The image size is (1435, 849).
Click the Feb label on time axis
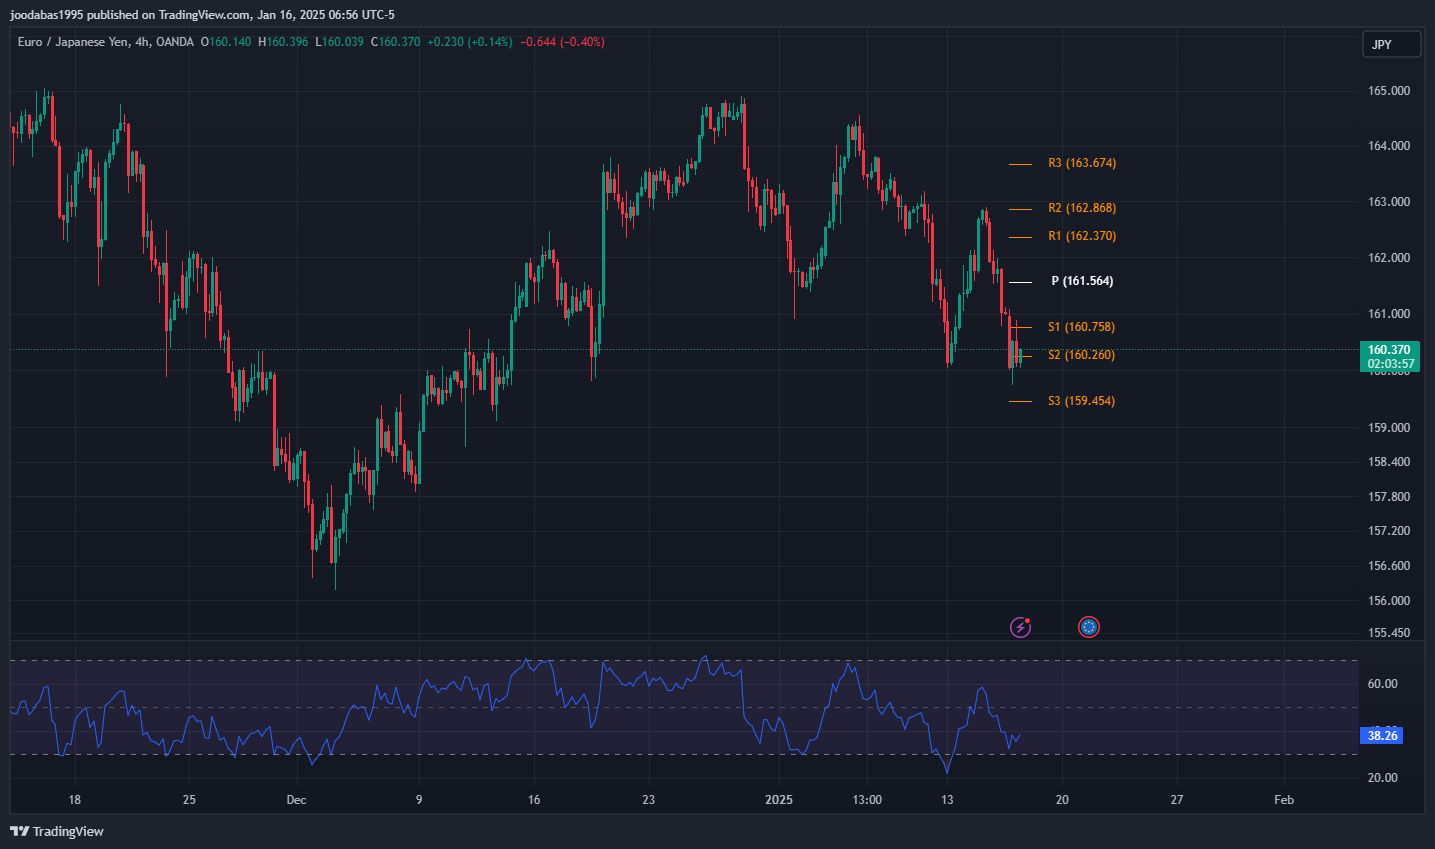[x=1284, y=799]
